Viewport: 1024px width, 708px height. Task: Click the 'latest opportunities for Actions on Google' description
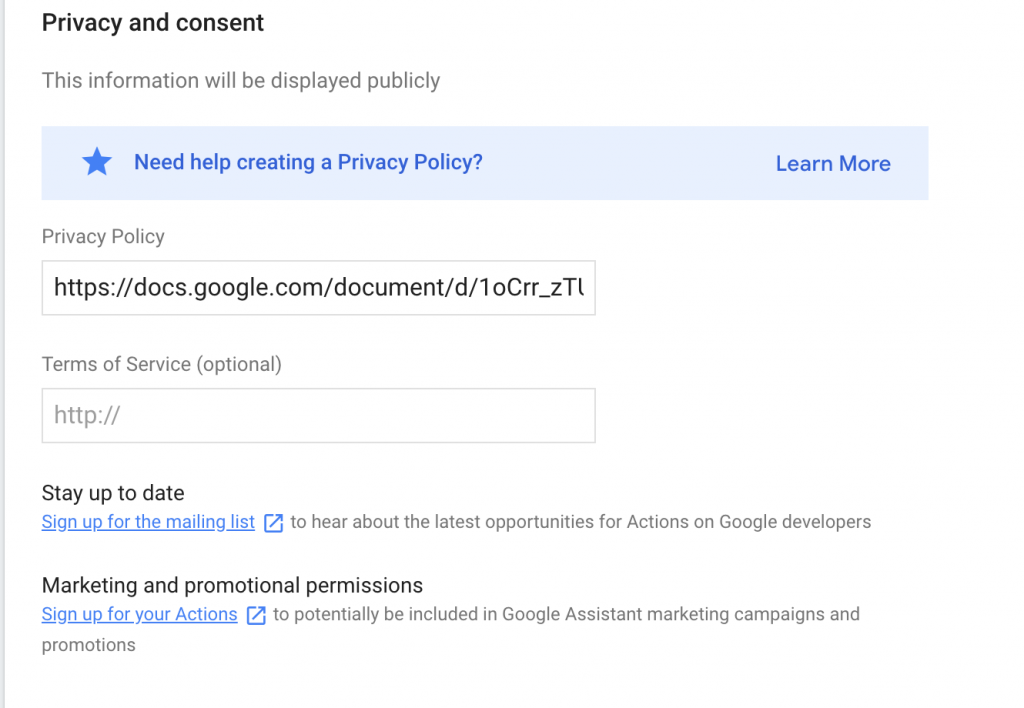[x=580, y=522]
